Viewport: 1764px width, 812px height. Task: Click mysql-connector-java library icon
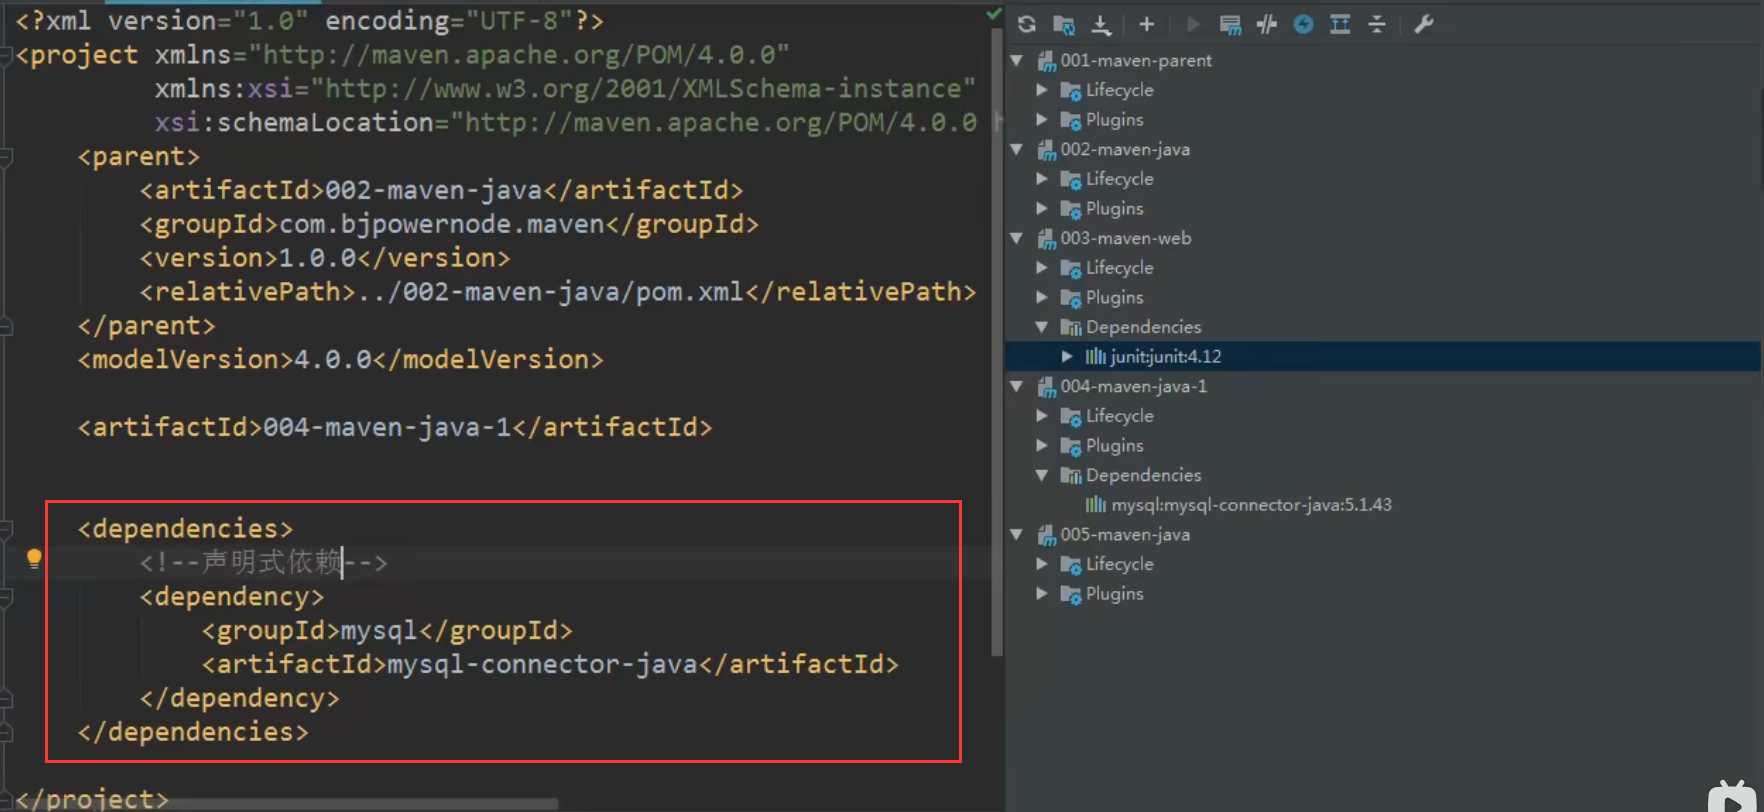[x=1096, y=505]
